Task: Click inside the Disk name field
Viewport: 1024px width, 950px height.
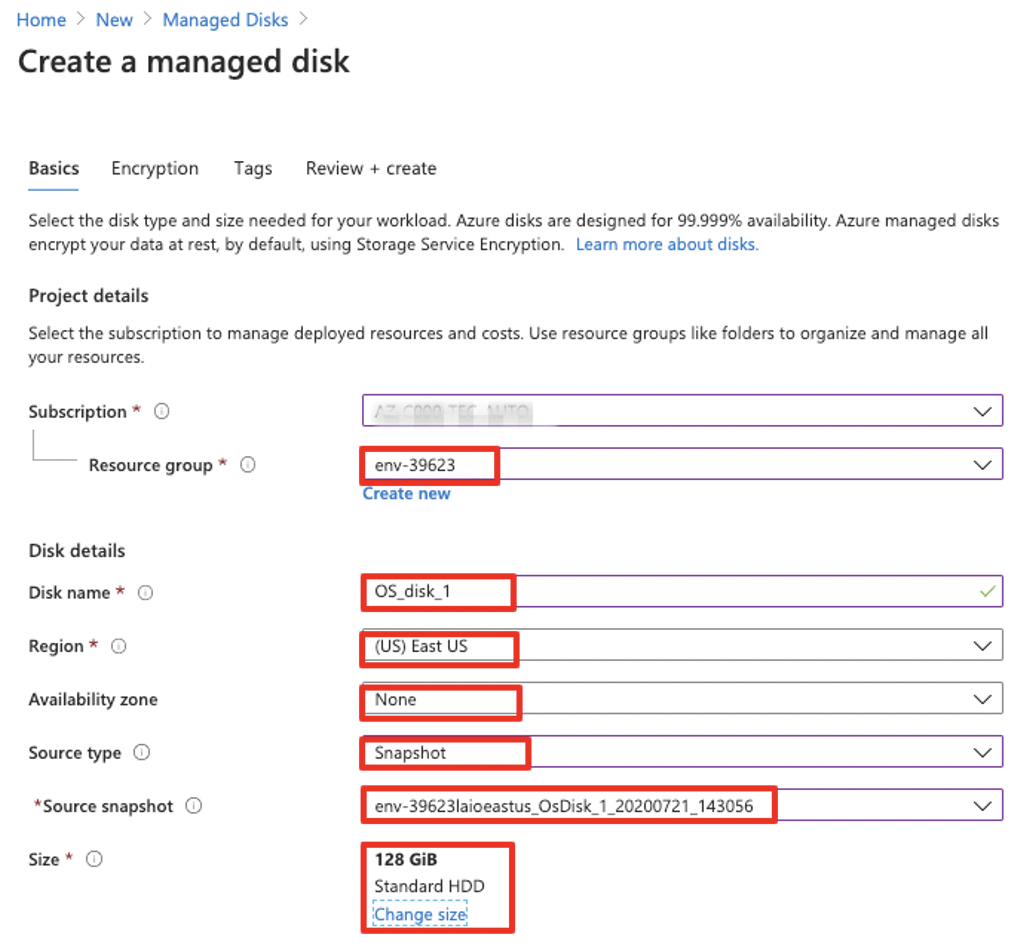Action: point(600,591)
